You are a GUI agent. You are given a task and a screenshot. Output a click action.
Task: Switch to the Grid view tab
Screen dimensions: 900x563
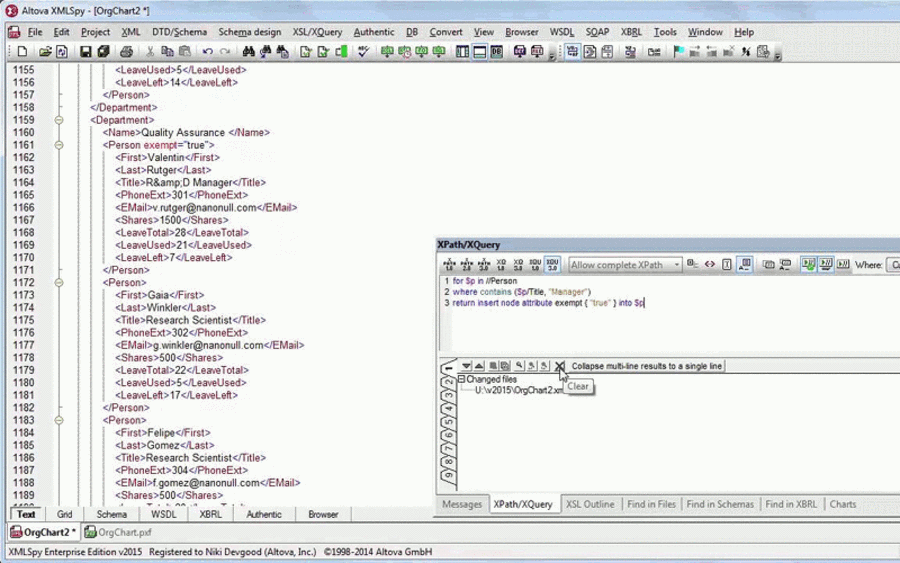(x=64, y=514)
